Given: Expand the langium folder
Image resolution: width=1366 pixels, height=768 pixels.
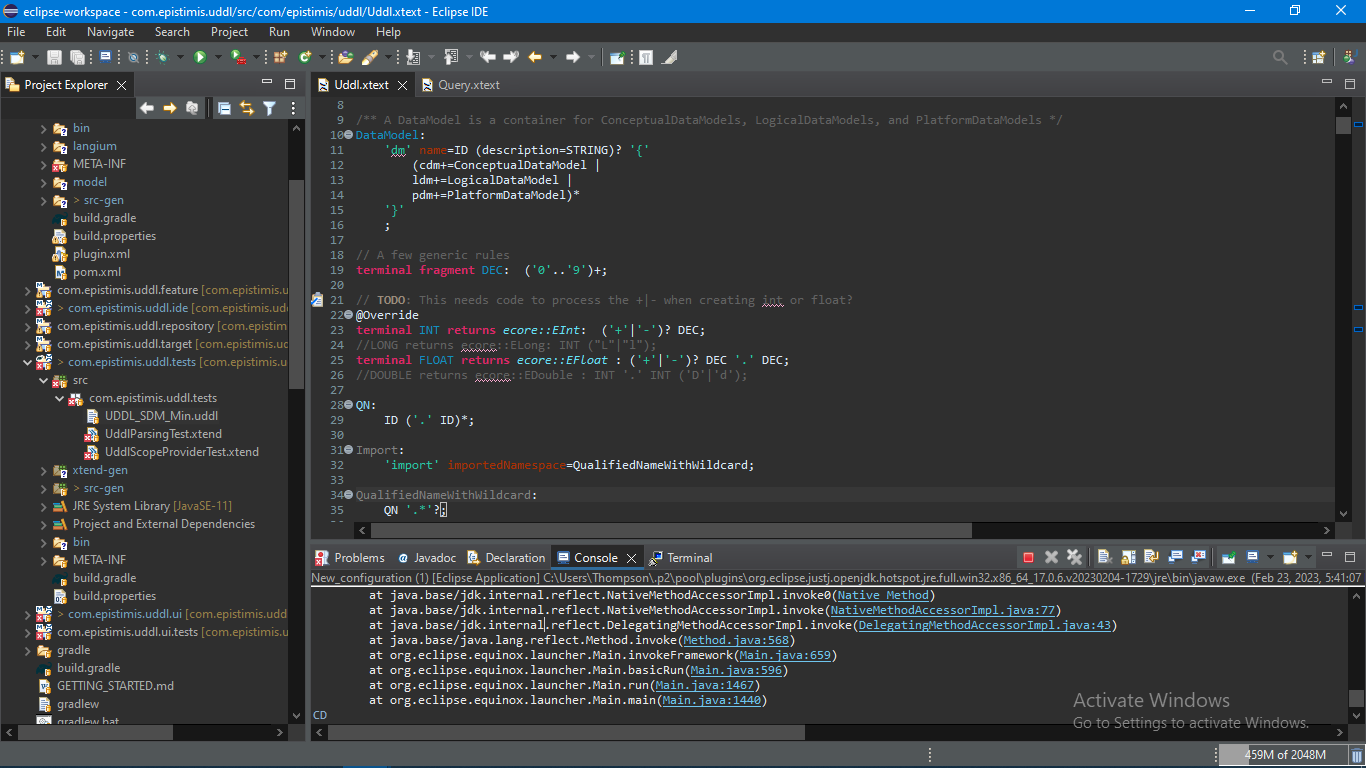Looking at the screenshot, I should 43,146.
